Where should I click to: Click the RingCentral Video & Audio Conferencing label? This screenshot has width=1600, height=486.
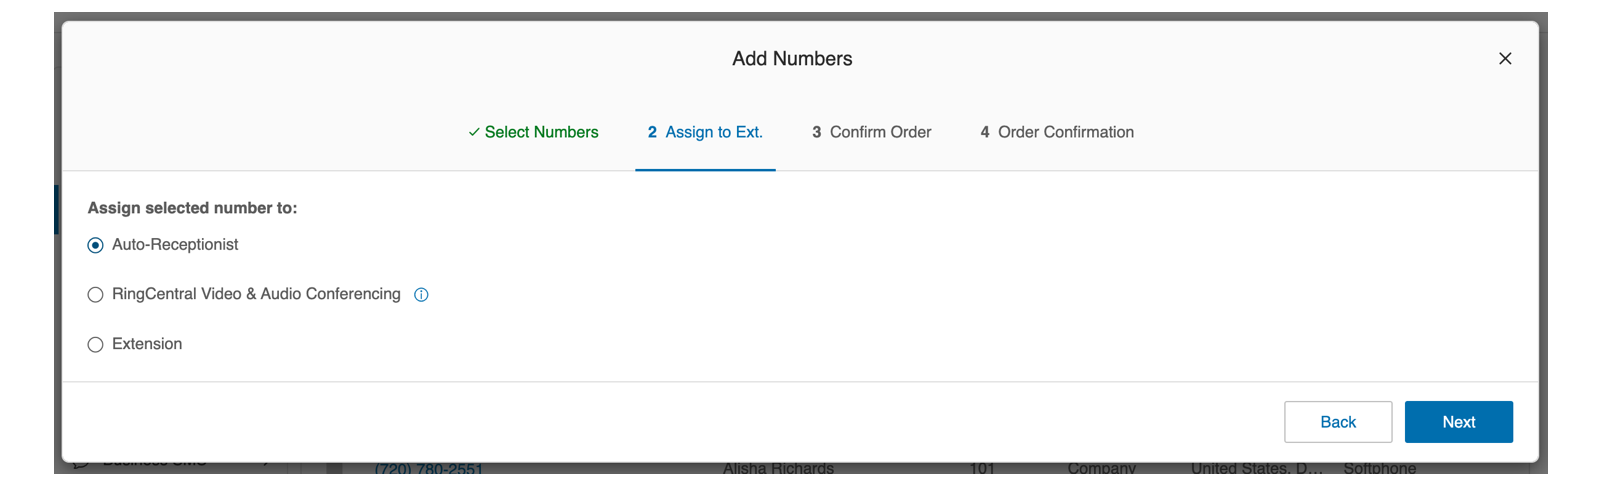(256, 294)
